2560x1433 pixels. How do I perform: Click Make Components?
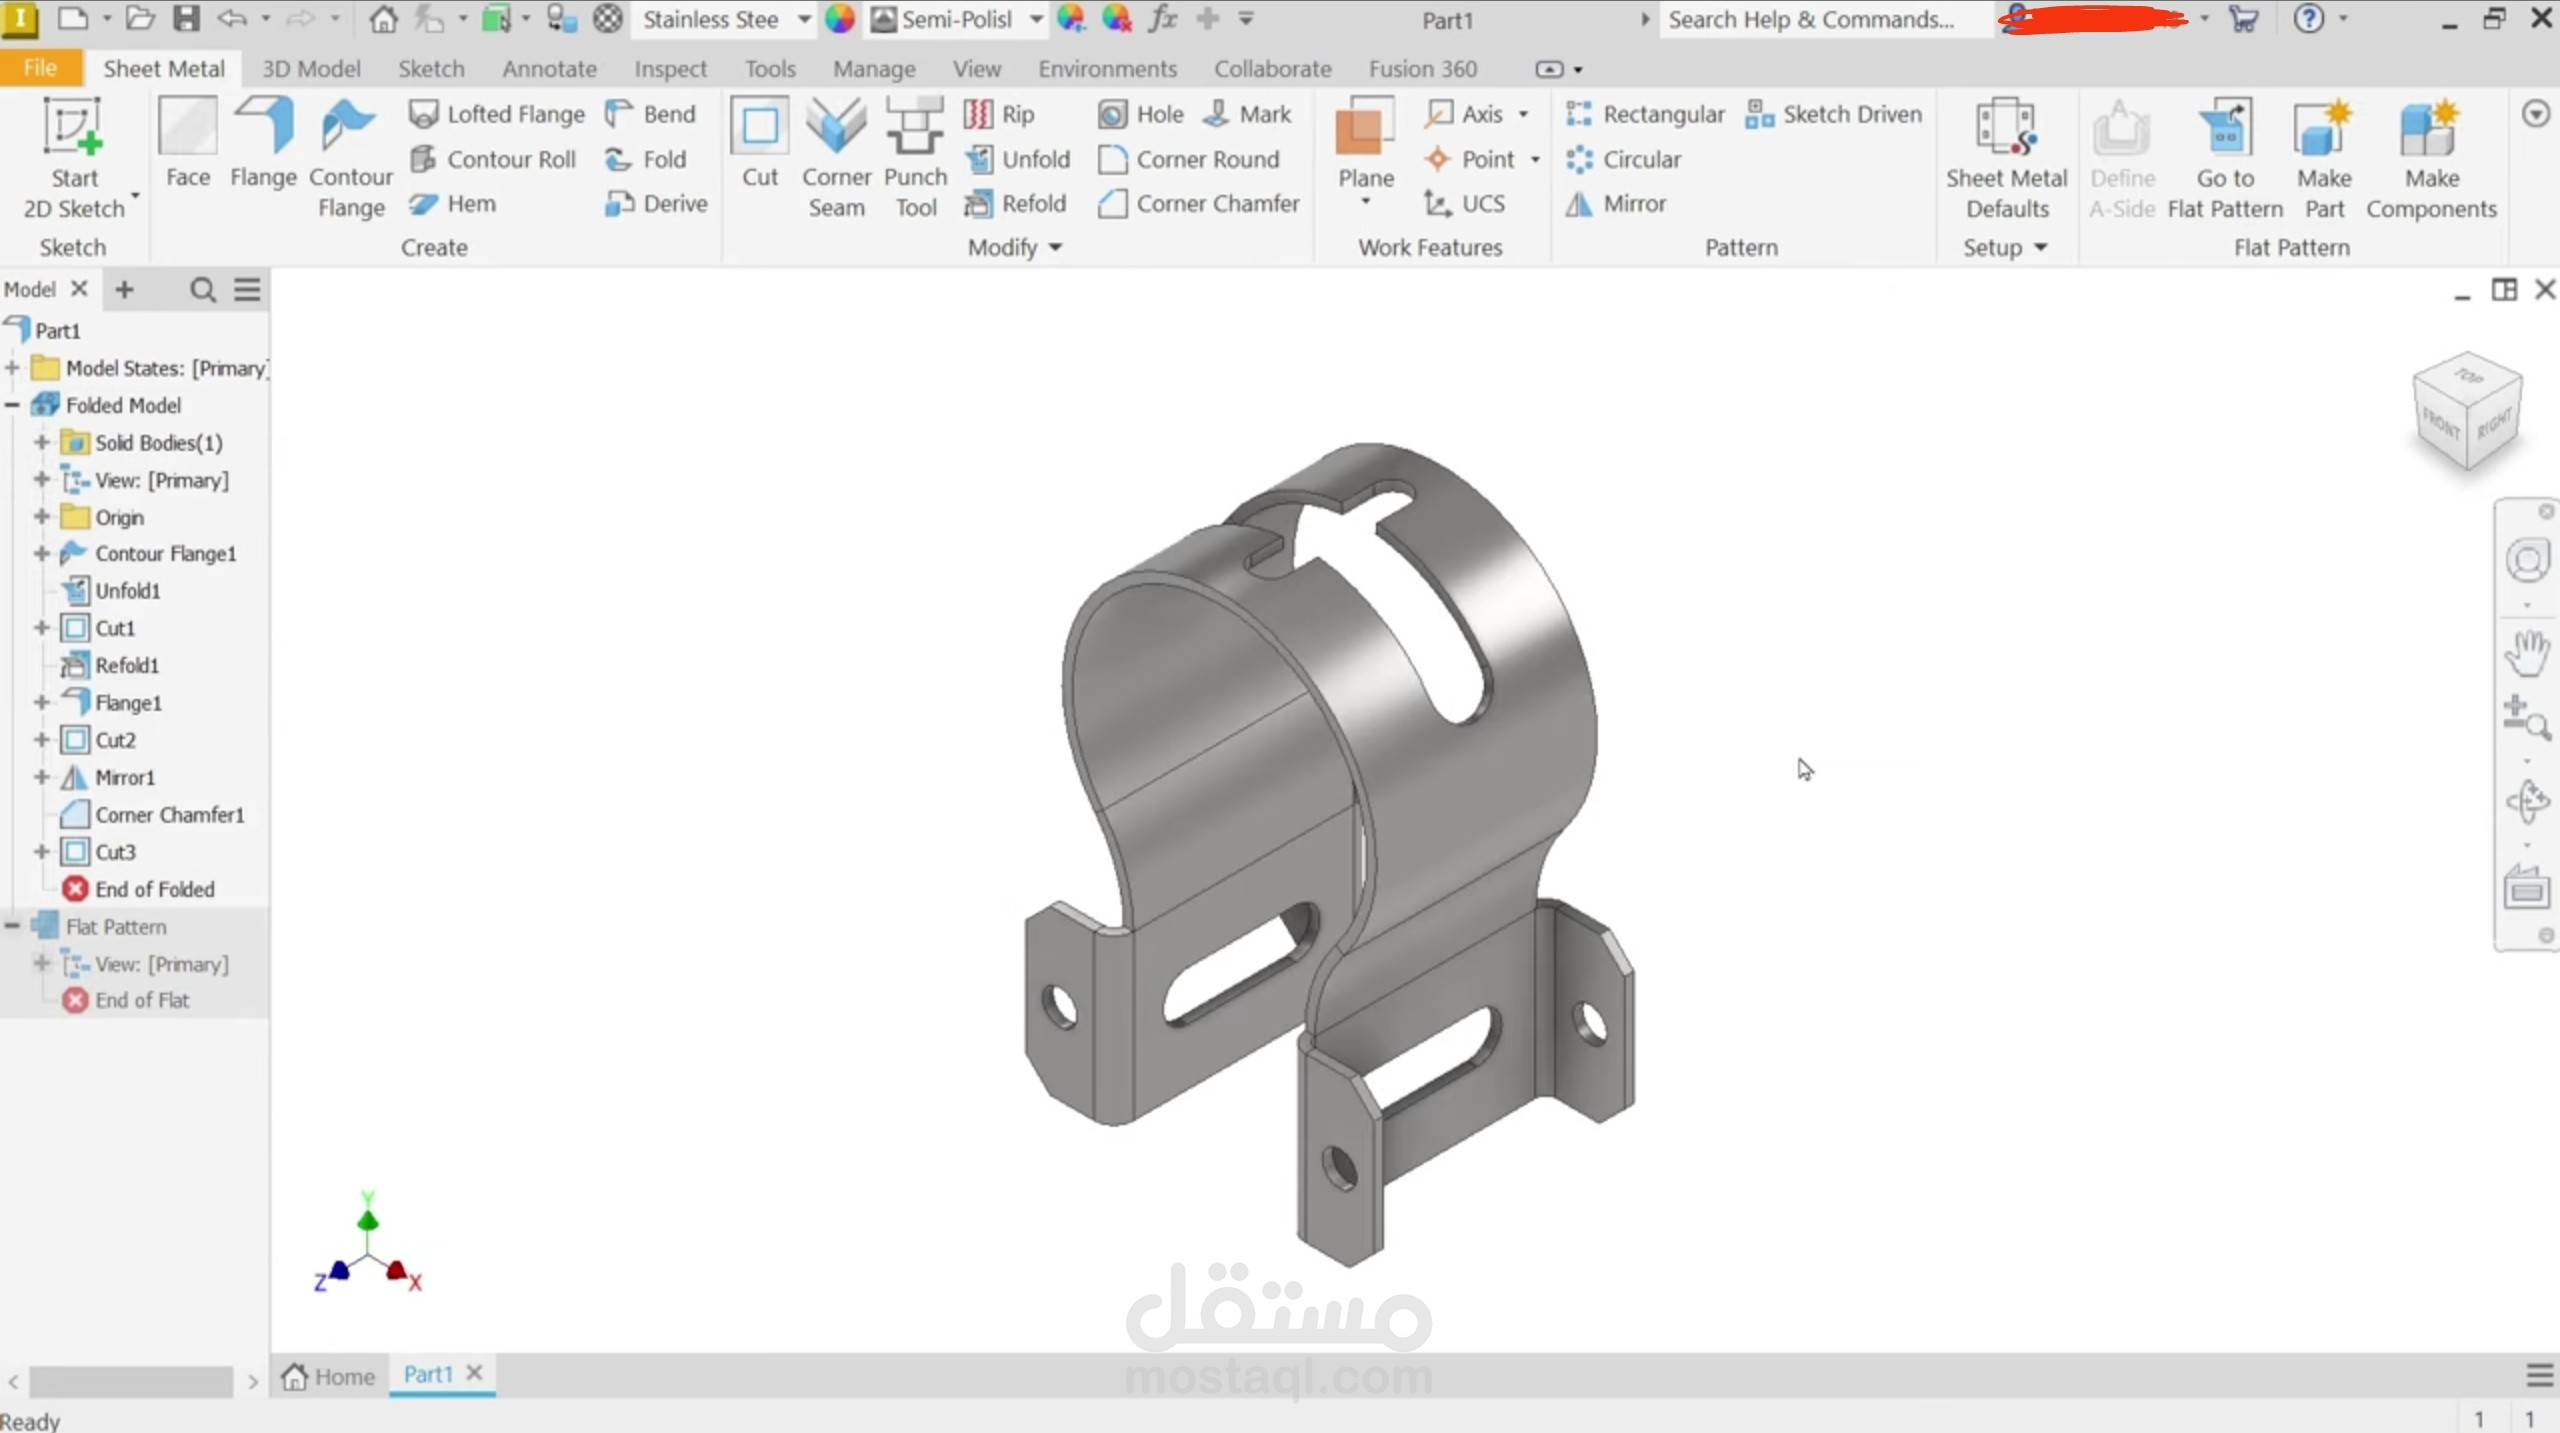(2431, 158)
